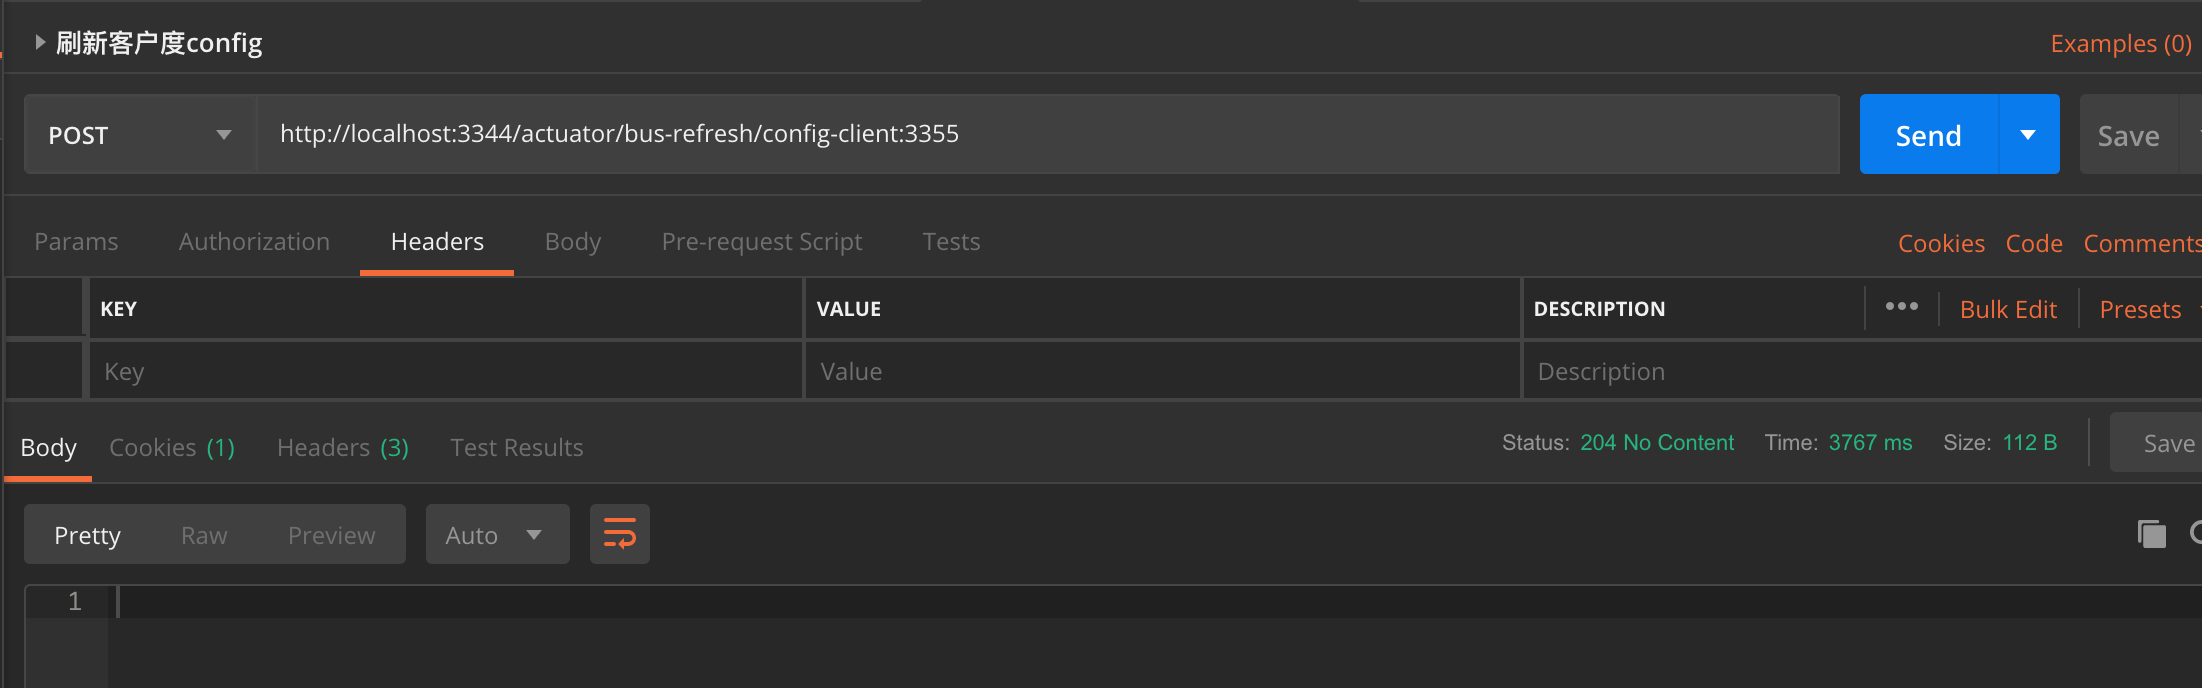Open the Cookies link
Image resolution: width=2202 pixels, height=688 pixels.
(x=1941, y=244)
